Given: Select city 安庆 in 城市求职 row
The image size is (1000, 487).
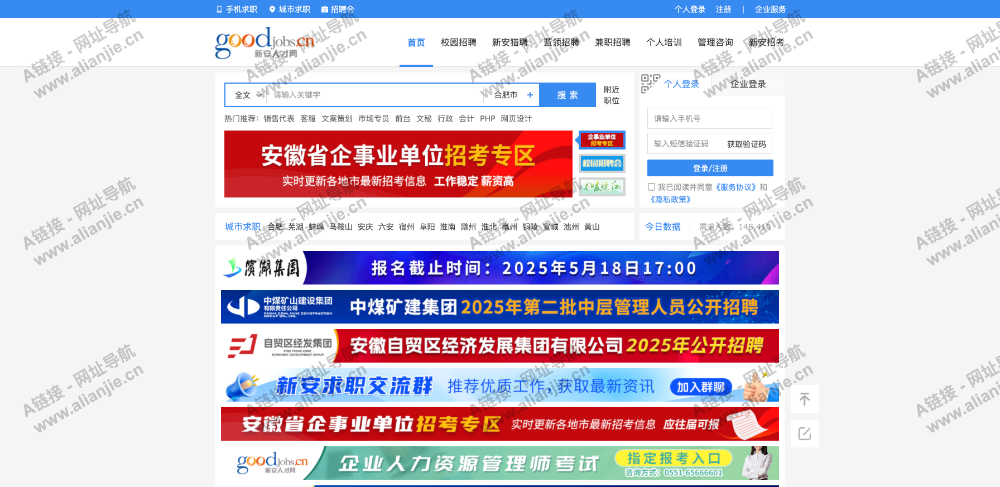Looking at the screenshot, I should tap(365, 227).
